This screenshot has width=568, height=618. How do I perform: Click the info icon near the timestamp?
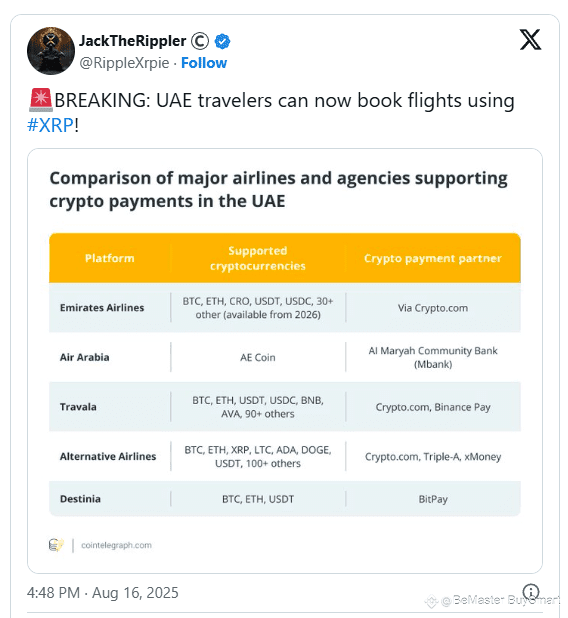click(531, 592)
